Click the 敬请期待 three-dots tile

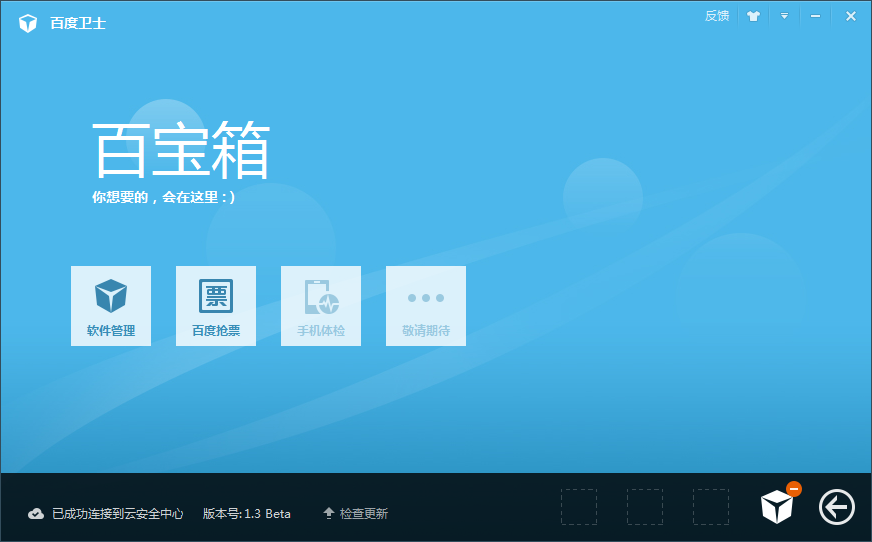point(426,306)
